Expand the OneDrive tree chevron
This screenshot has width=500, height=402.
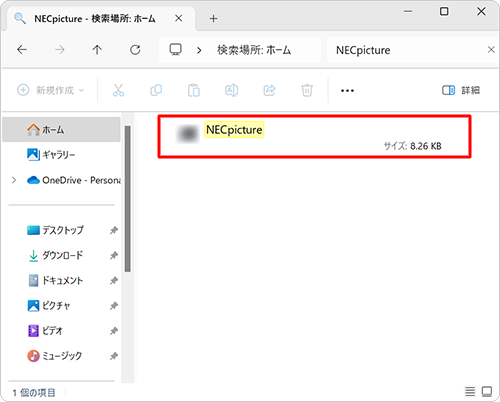pos(14,180)
